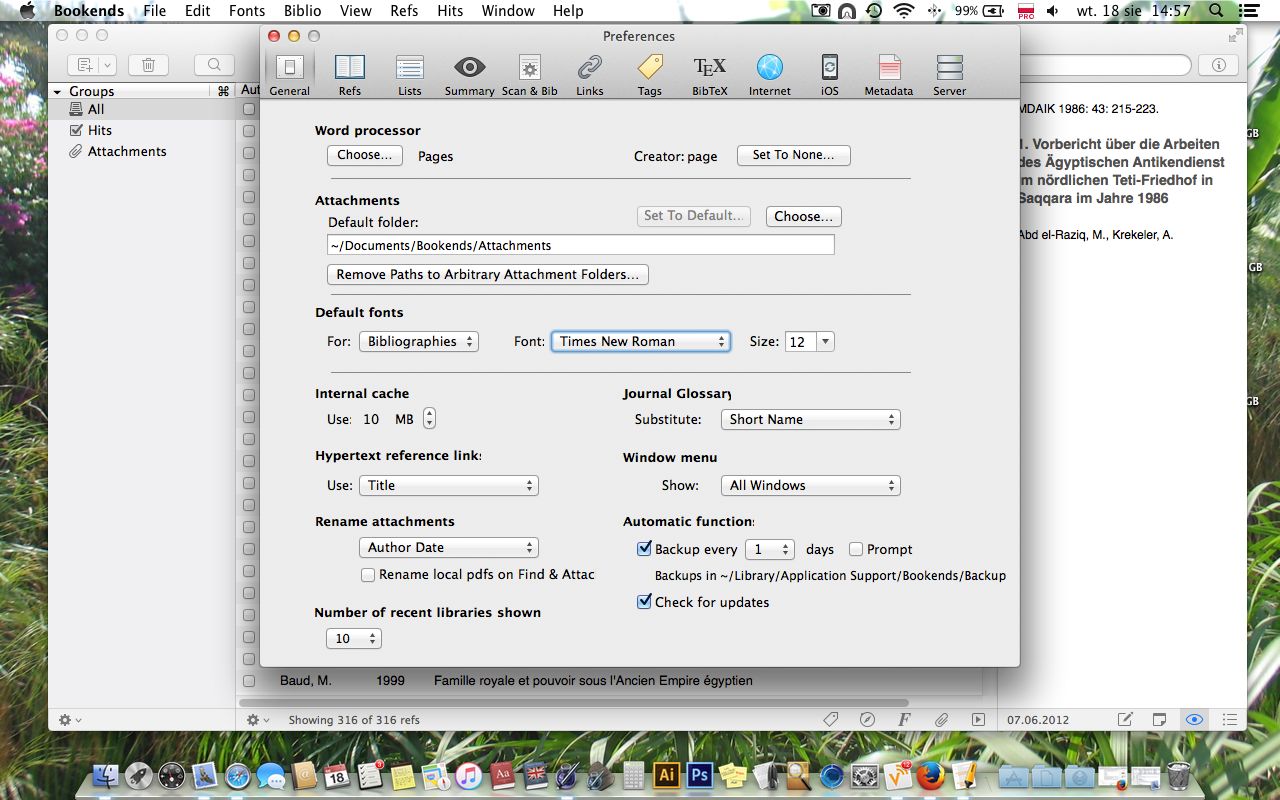Click the font F icon in bottom bar
Screen dimensions: 1280x800
point(904,719)
